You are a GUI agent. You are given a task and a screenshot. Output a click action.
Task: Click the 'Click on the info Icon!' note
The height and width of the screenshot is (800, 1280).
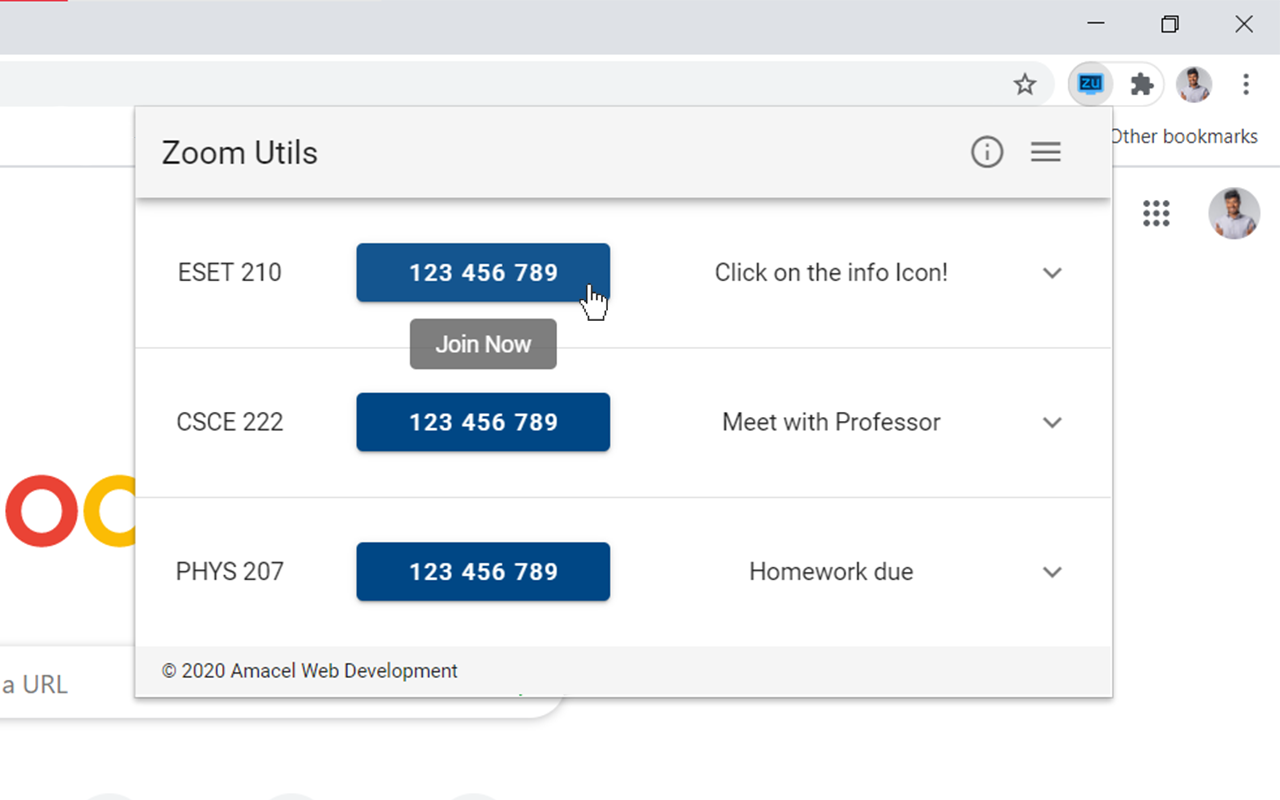click(x=831, y=272)
